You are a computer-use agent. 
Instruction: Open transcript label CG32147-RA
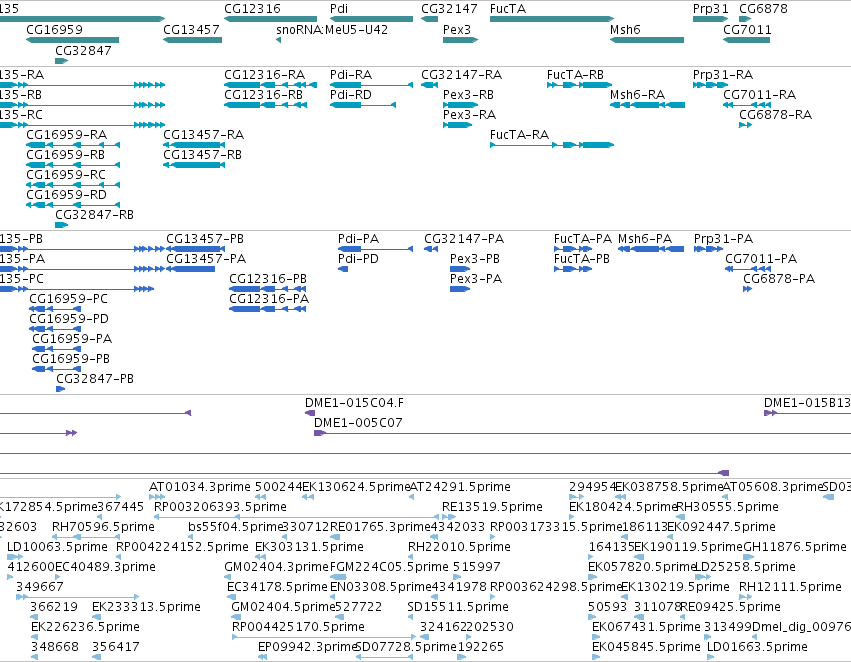click(461, 75)
